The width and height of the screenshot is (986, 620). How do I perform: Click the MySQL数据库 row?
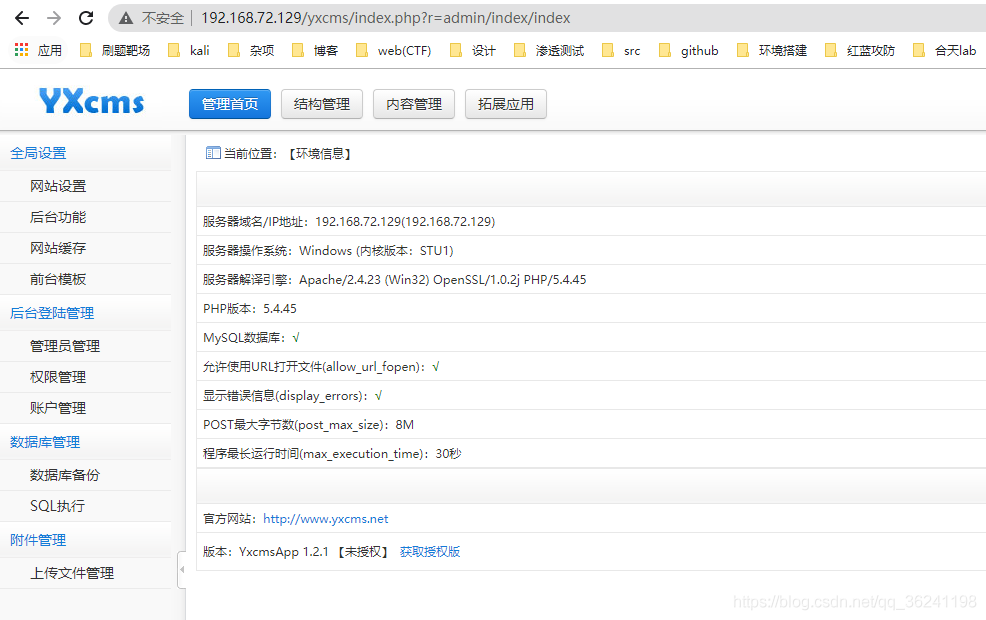pos(591,338)
